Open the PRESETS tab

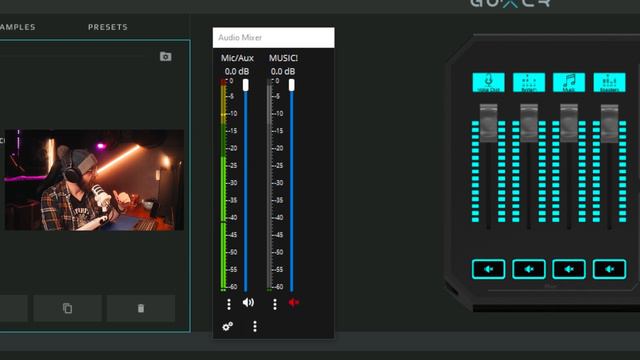point(108,27)
